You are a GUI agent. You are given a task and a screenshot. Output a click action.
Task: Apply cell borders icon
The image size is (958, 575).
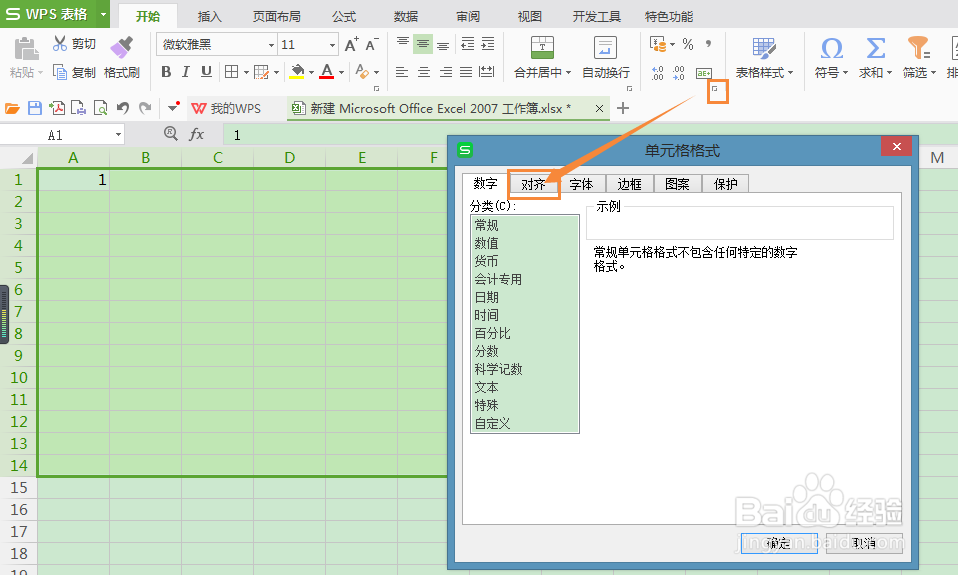[x=232, y=72]
